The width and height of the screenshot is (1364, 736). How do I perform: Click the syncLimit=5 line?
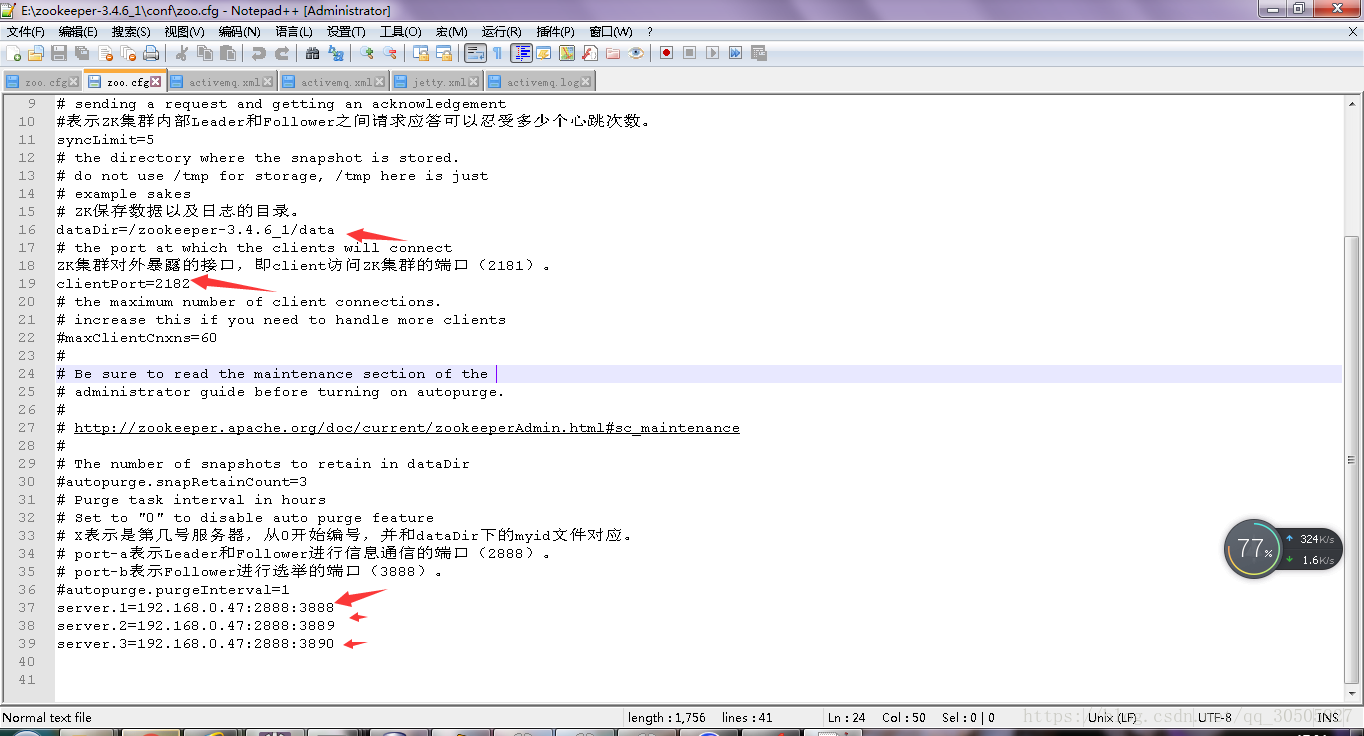105,140
